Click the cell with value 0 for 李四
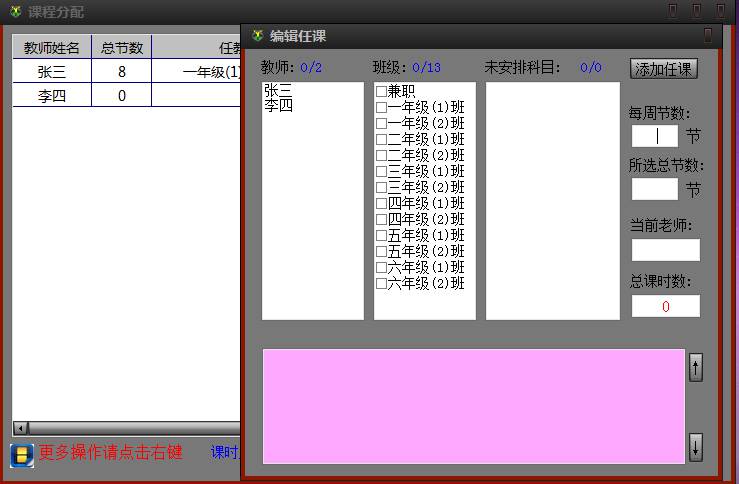This screenshot has width=739, height=484. pyautogui.click(x=122, y=96)
